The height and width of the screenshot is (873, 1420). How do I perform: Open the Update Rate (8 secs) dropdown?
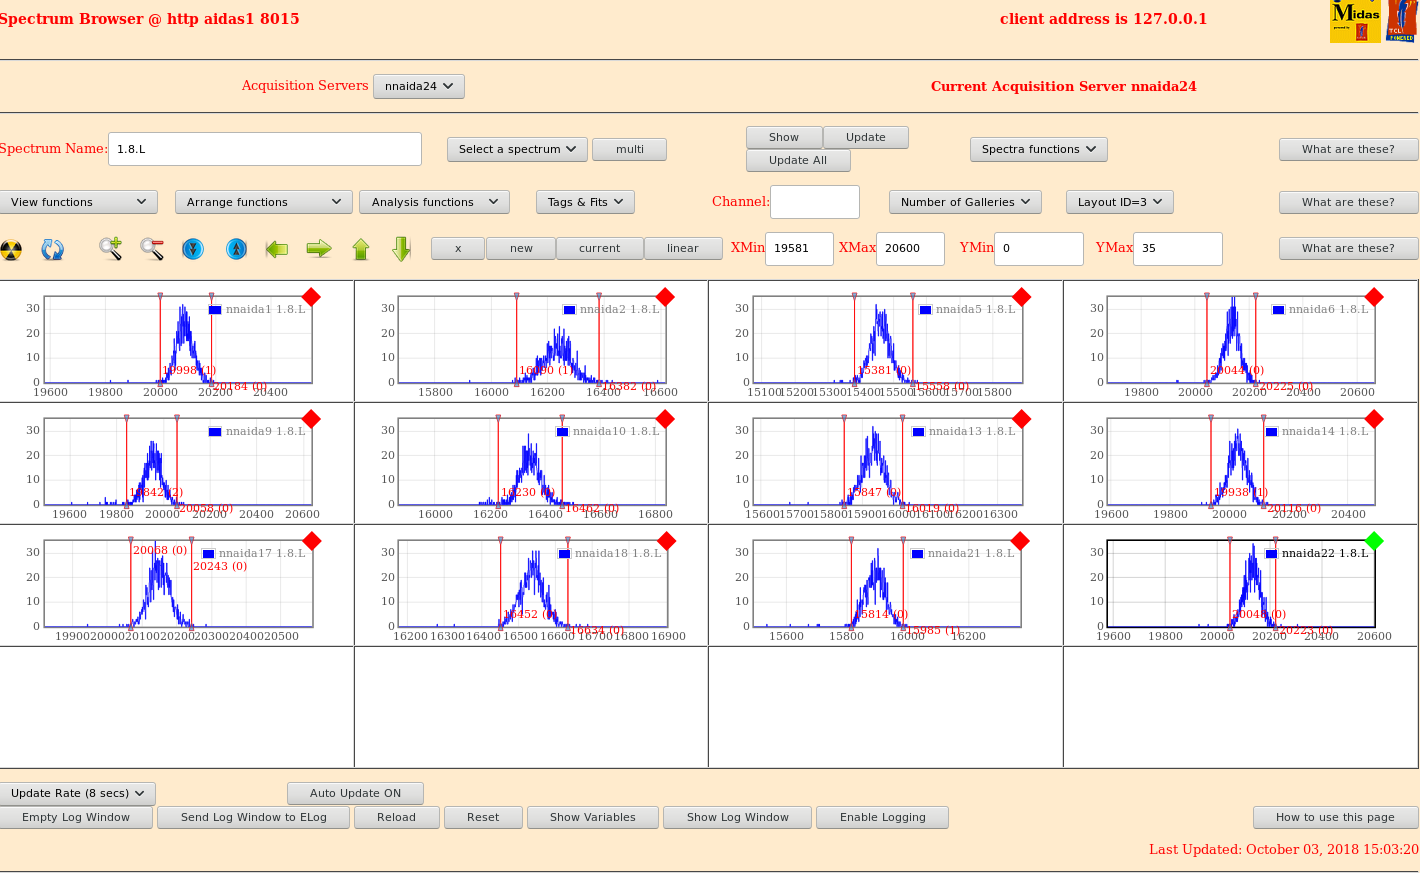[78, 794]
